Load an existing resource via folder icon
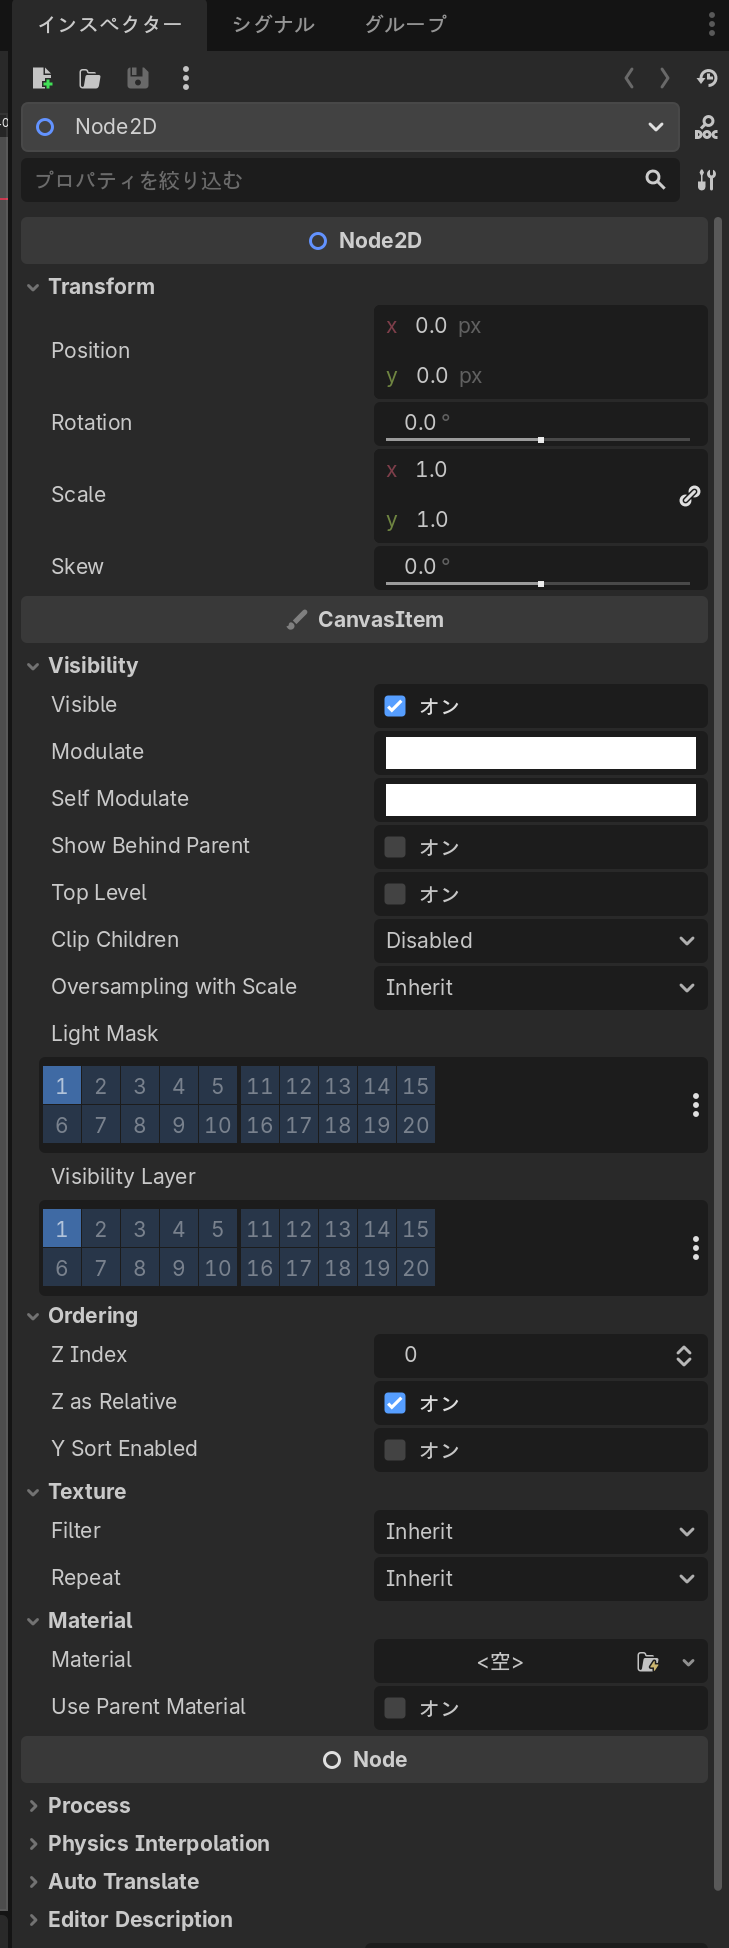 pos(90,78)
